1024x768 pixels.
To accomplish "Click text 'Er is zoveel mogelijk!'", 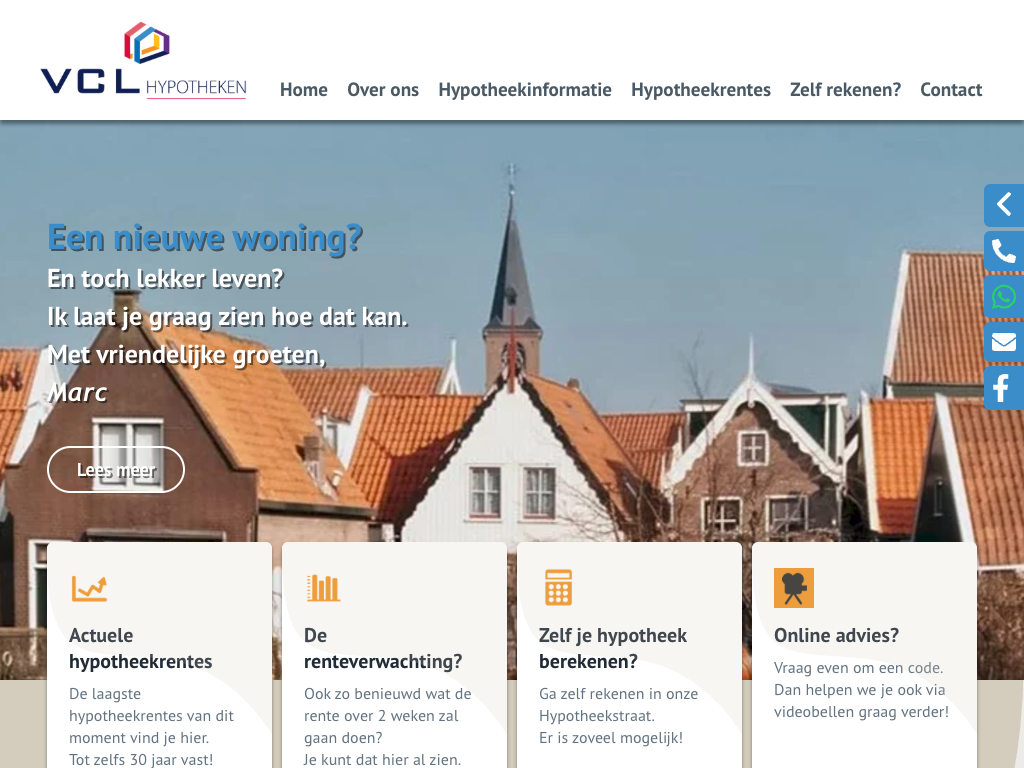I will tap(611, 738).
